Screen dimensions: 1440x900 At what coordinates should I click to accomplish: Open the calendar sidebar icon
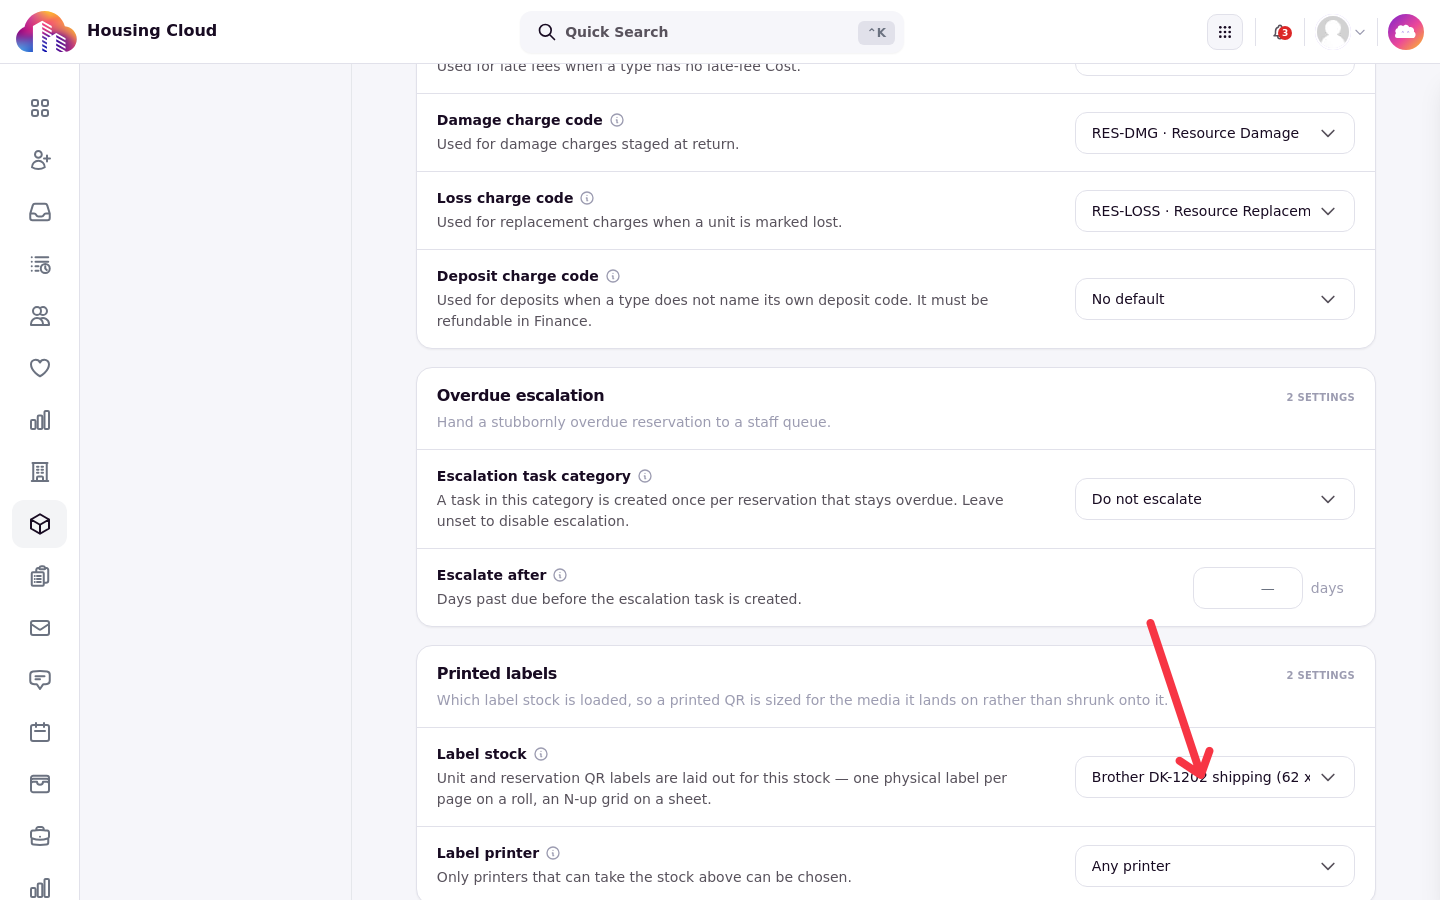pyautogui.click(x=40, y=732)
